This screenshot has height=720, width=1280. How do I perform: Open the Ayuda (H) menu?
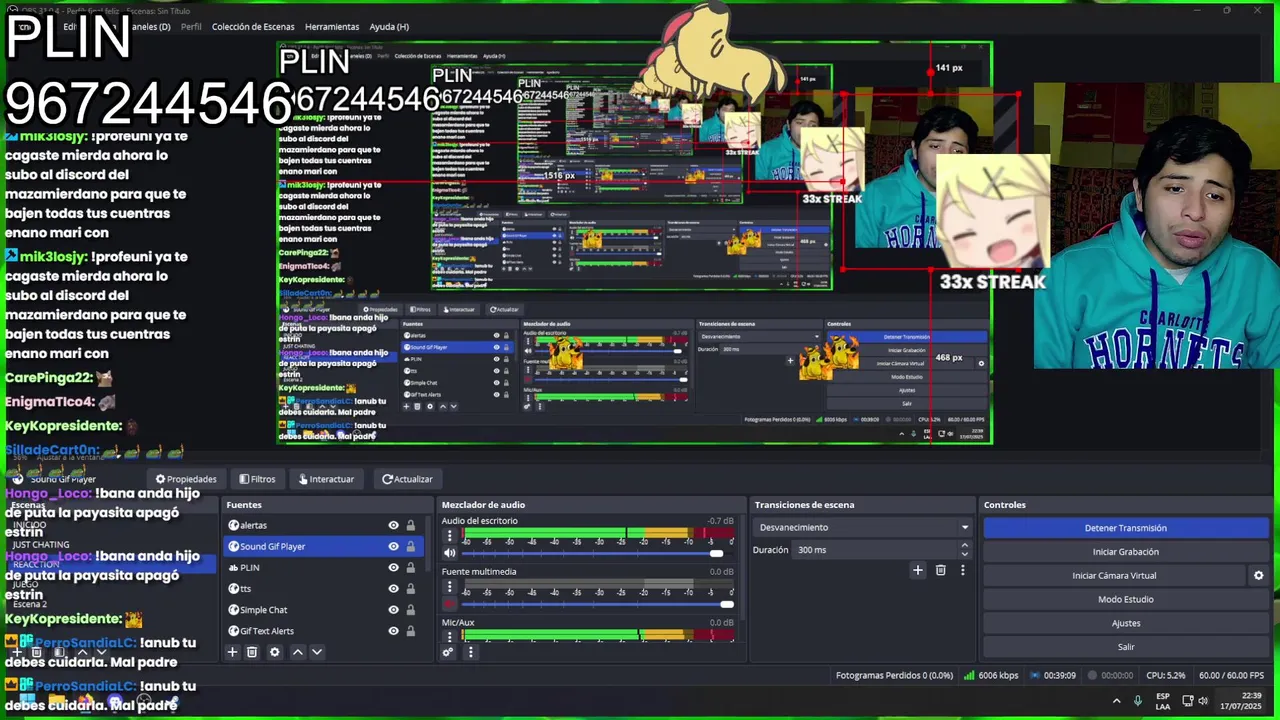click(x=389, y=27)
